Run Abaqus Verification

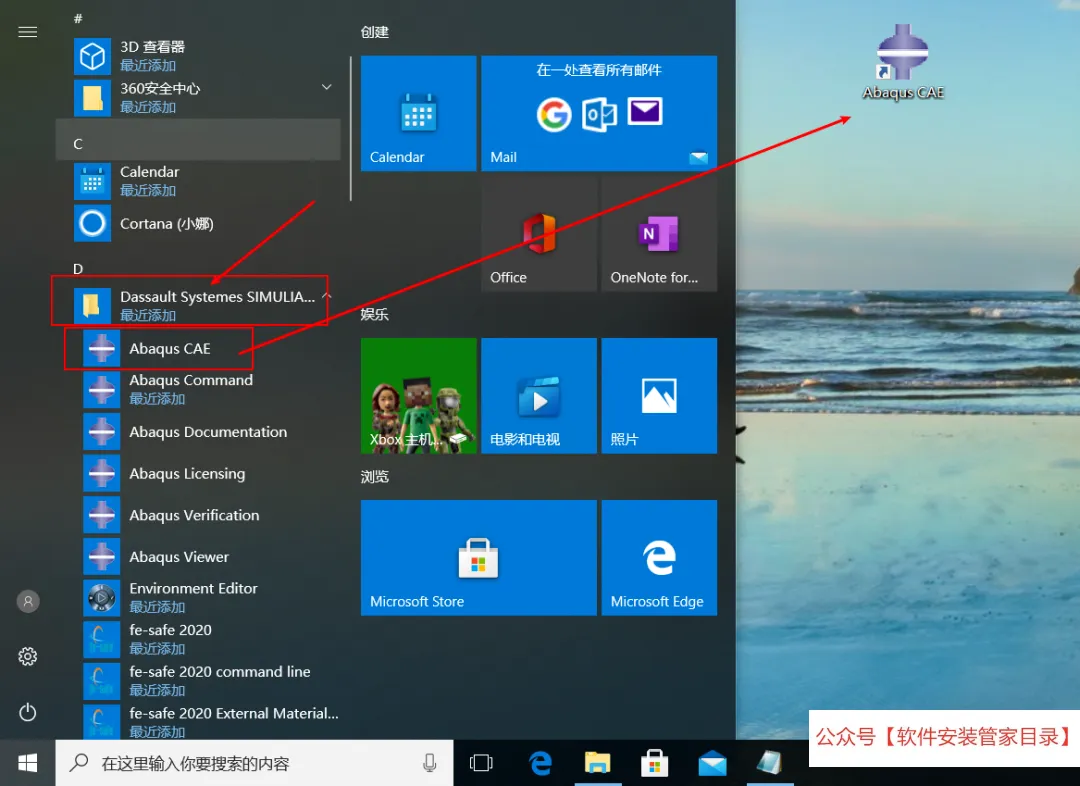pyautogui.click(x=198, y=515)
